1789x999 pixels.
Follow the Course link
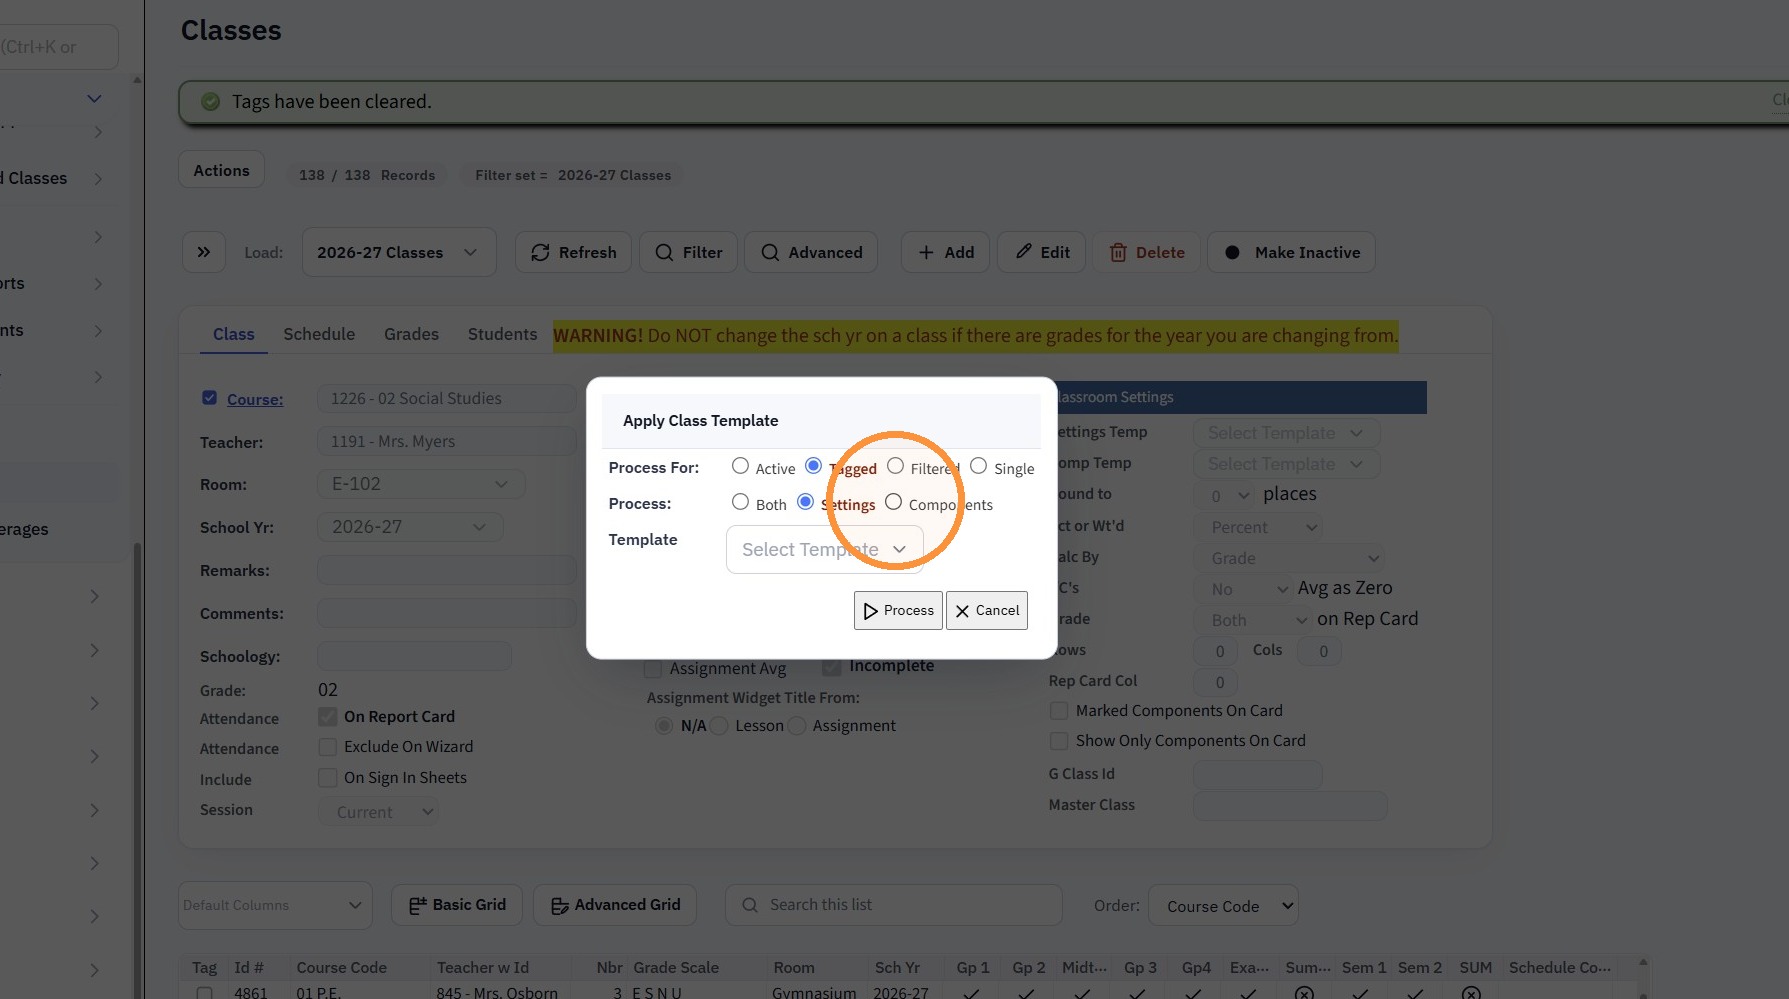pyautogui.click(x=255, y=399)
